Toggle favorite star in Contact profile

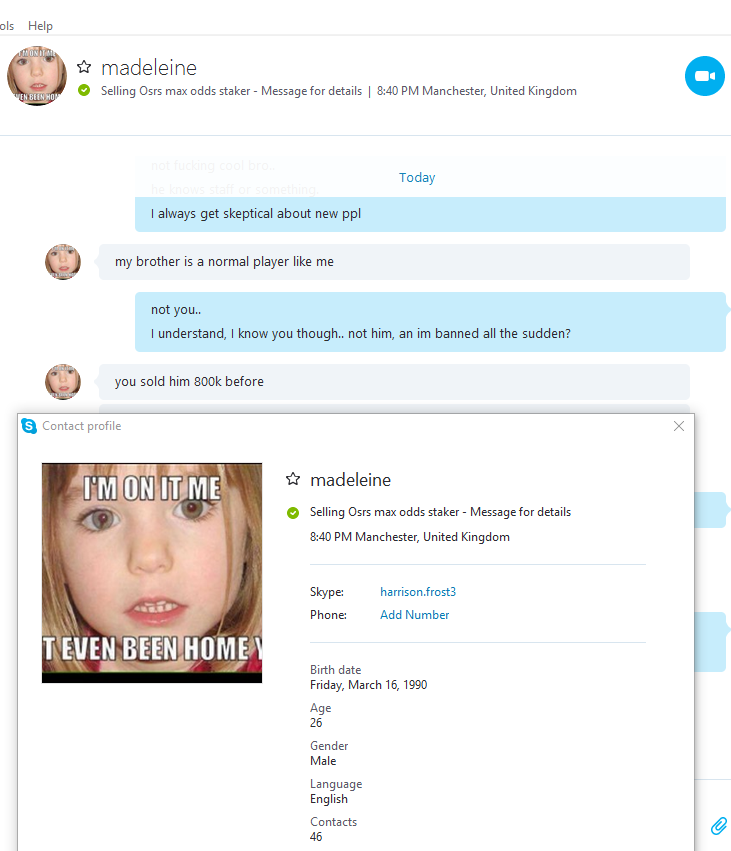(293, 479)
